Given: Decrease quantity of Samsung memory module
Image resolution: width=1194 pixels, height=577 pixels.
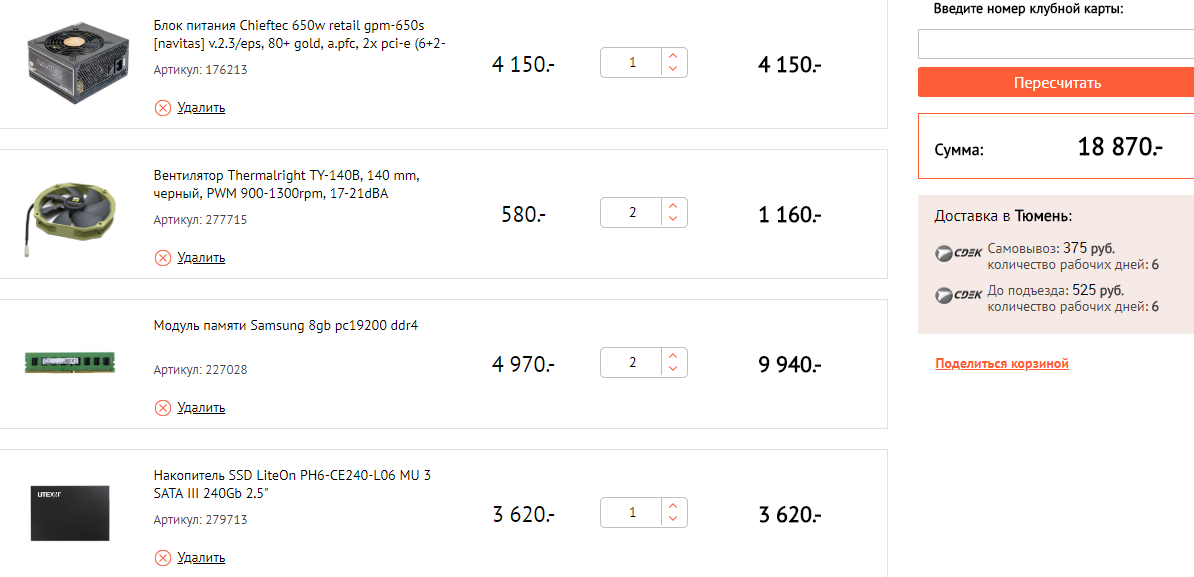Looking at the screenshot, I should tap(673, 369).
